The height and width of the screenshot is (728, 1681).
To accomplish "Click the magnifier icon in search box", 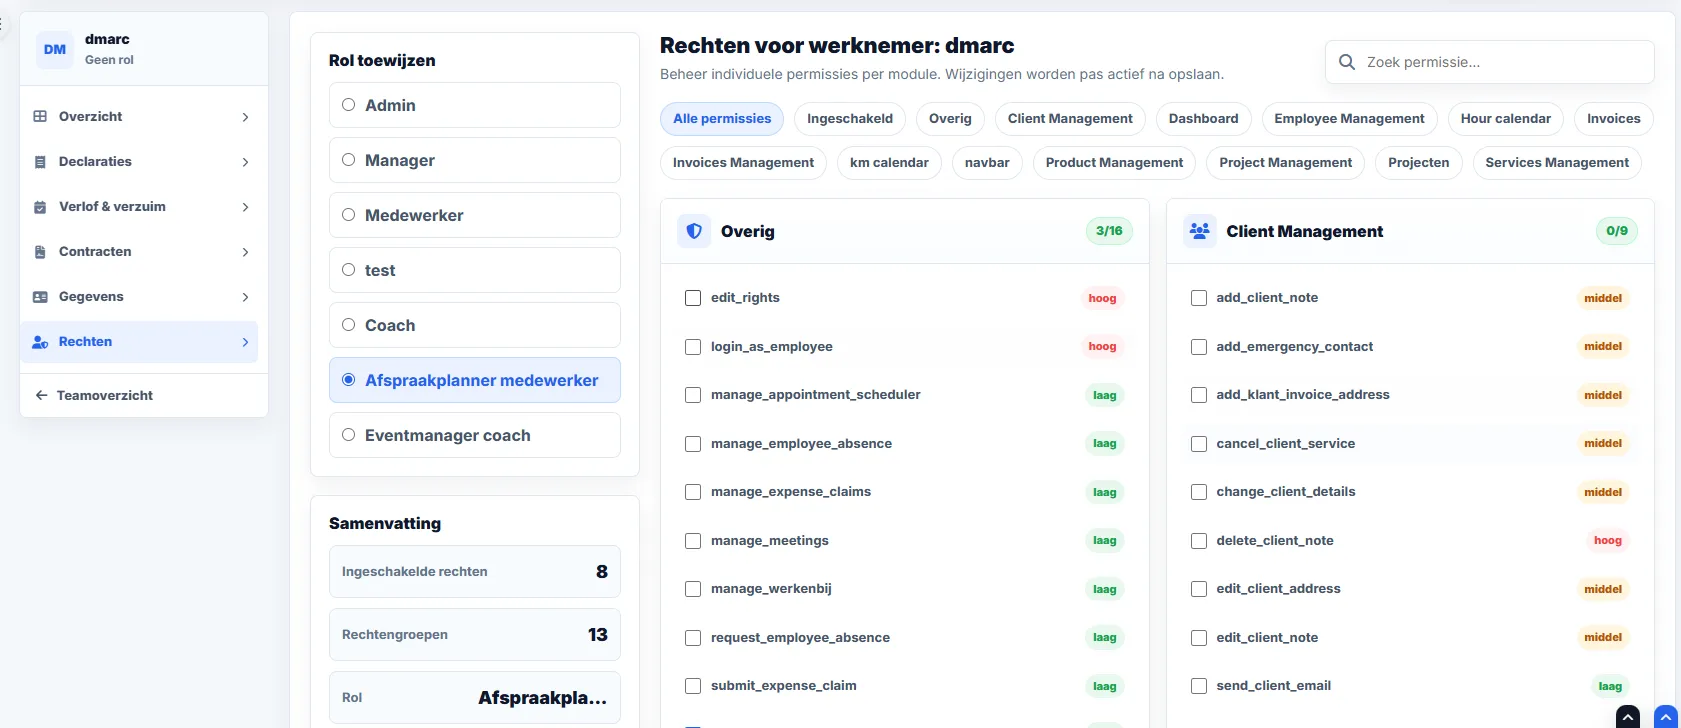I will (1347, 62).
